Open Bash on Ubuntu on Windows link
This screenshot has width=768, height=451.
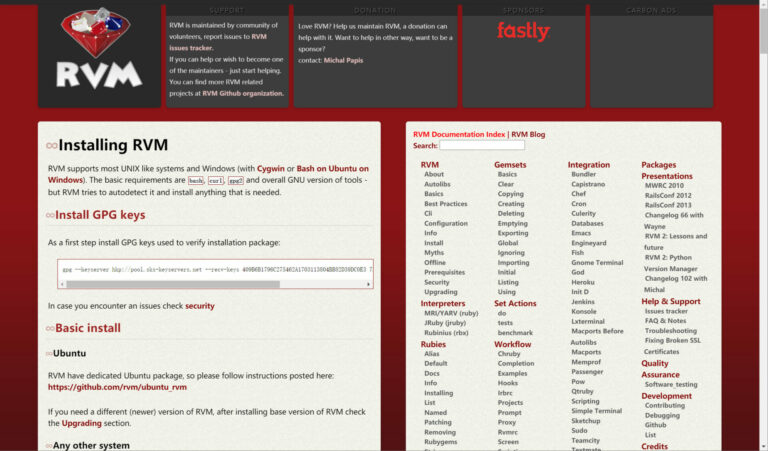pos(209,174)
